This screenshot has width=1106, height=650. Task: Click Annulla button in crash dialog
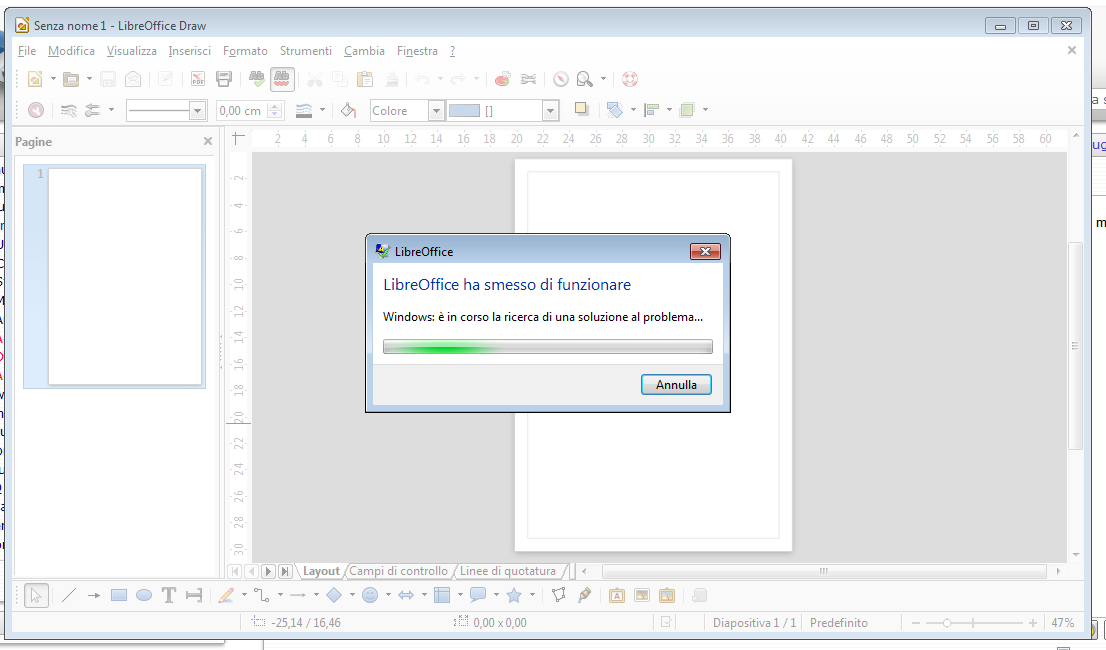(676, 385)
